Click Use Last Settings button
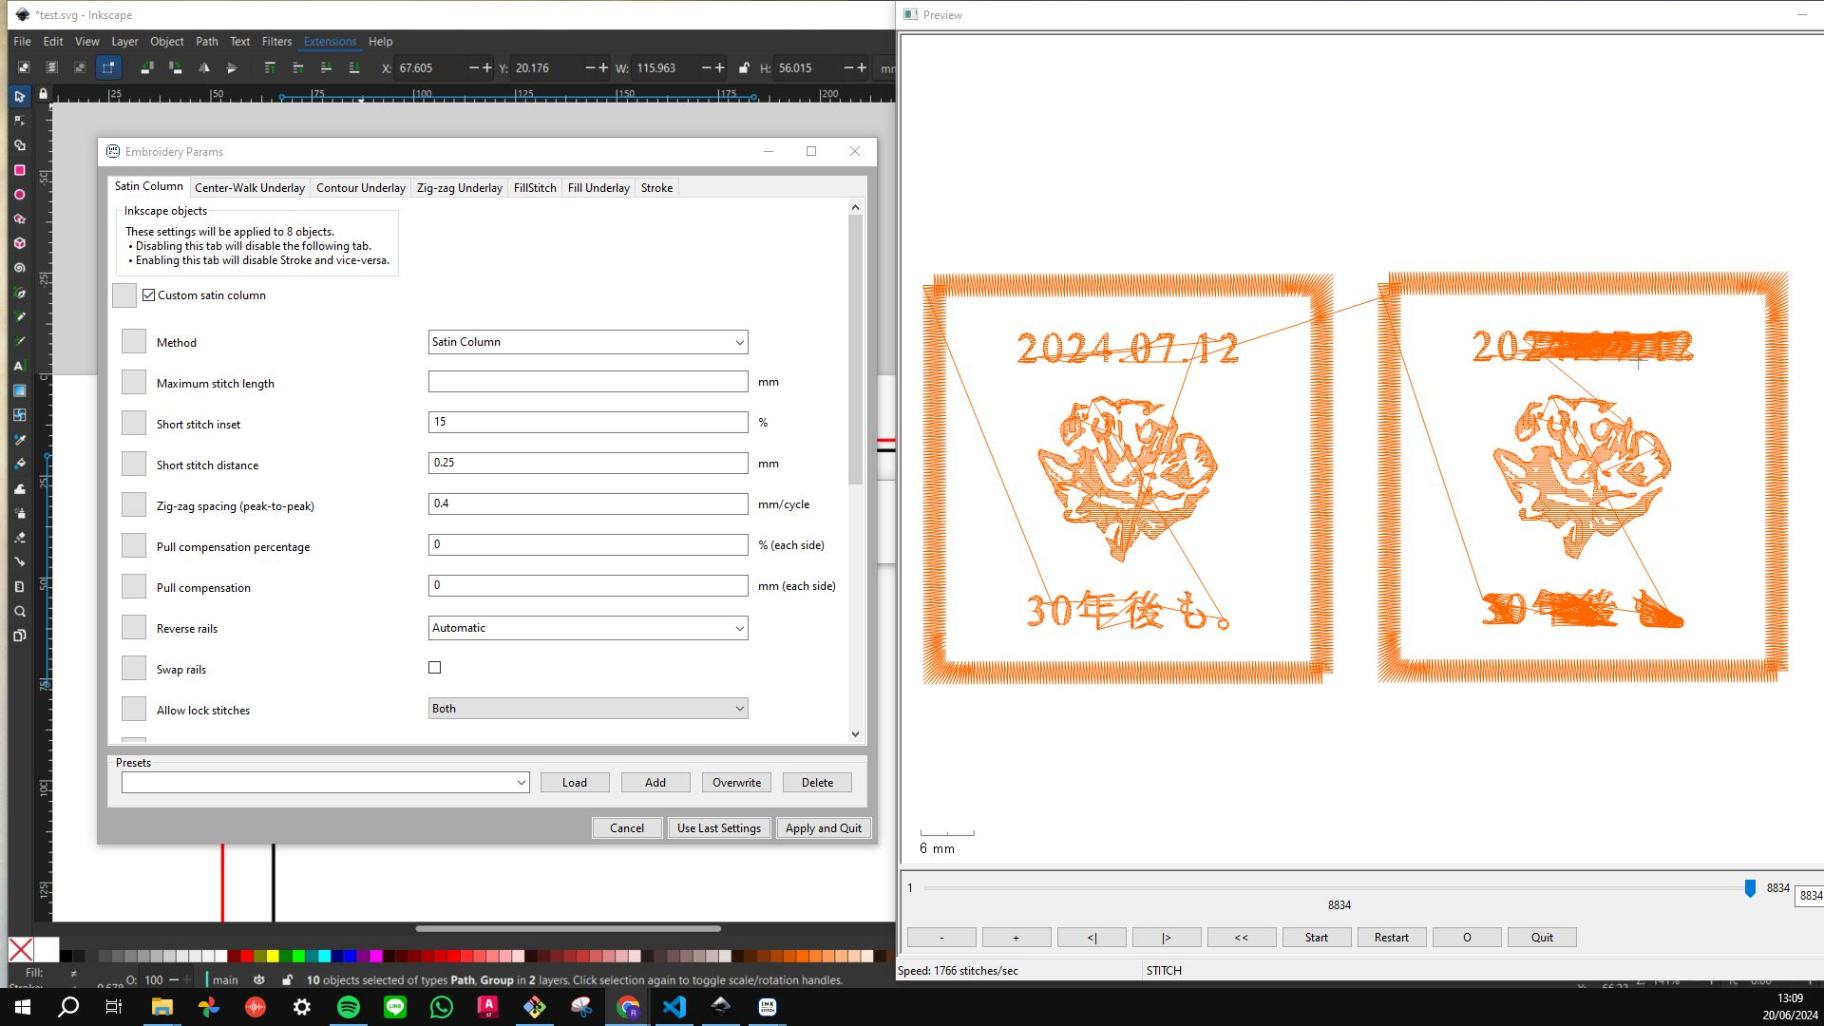1824x1026 pixels. click(x=719, y=828)
